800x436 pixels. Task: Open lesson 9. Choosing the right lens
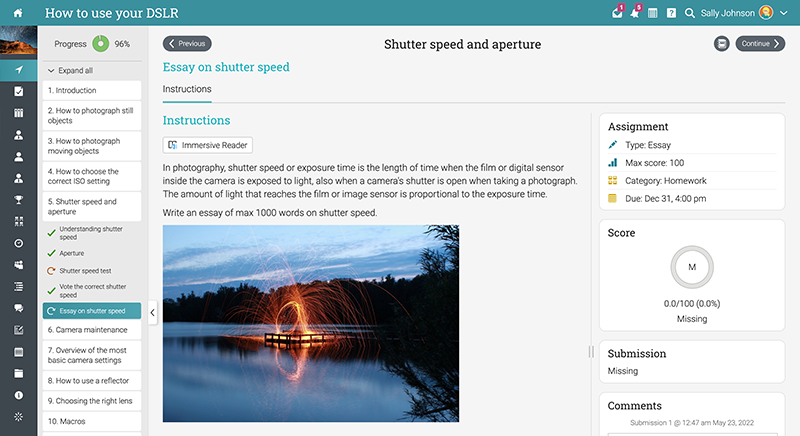point(92,401)
